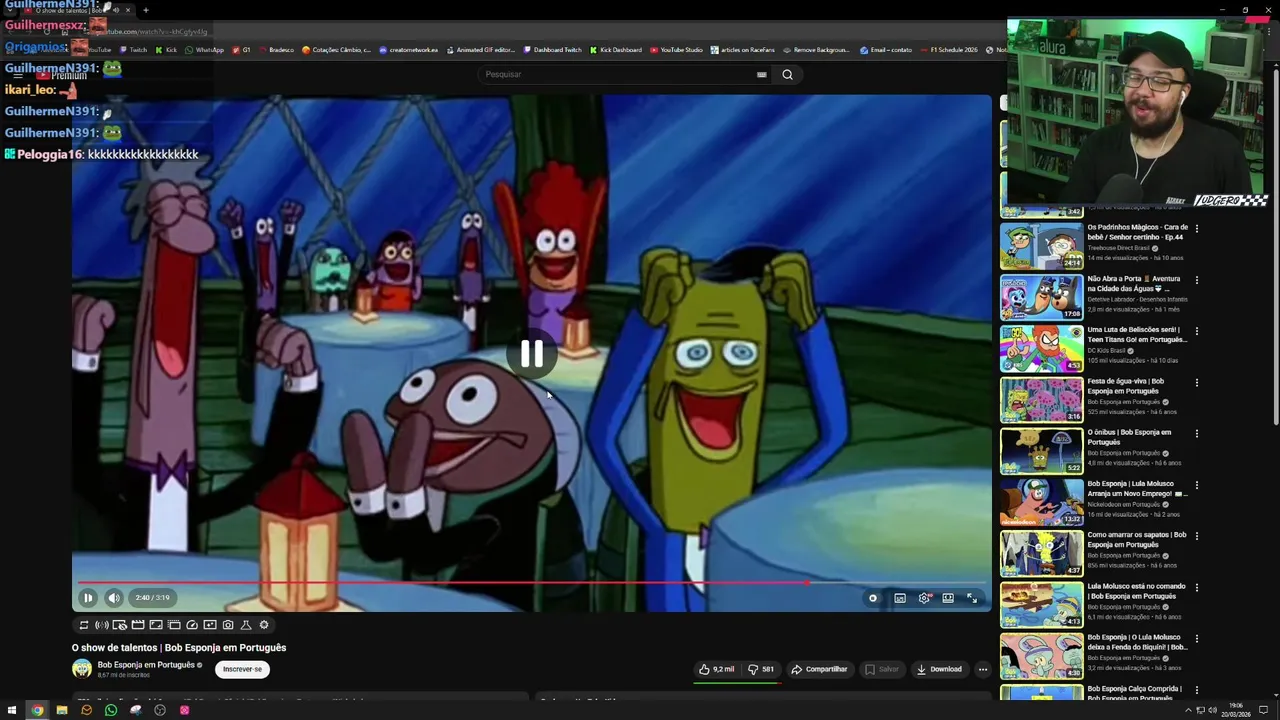Open the F1 Schedule 2026 bookmark
The width and height of the screenshot is (1280, 720).
949,50
